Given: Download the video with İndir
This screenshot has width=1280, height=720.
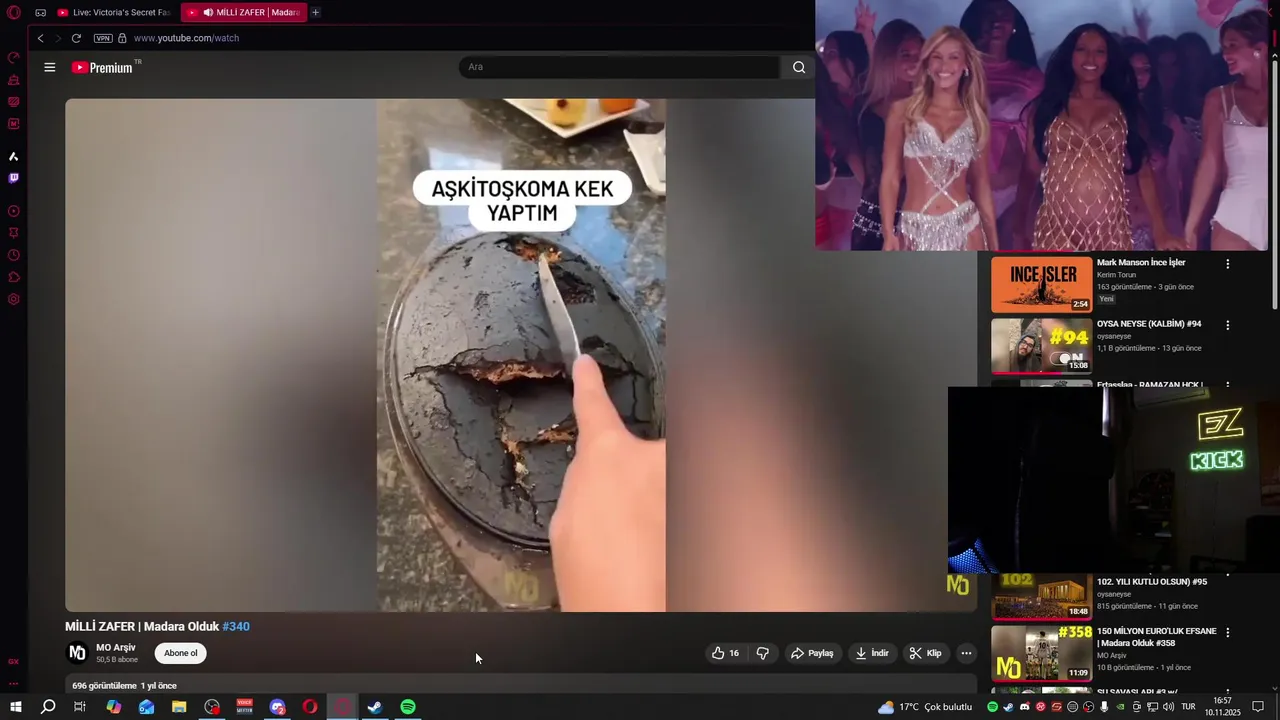Looking at the screenshot, I should click(872, 653).
